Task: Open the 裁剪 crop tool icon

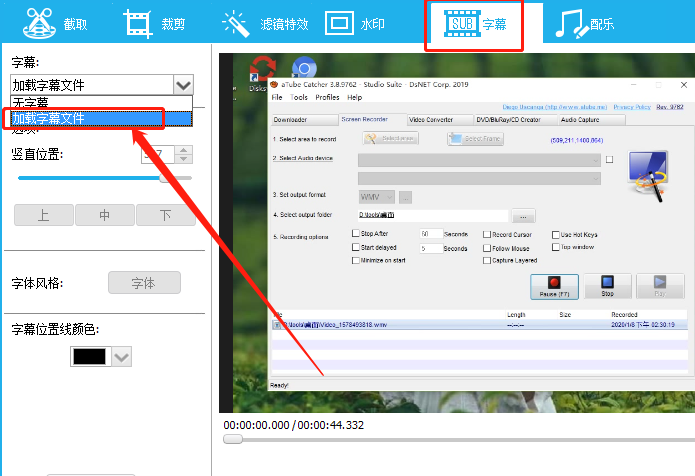Action: point(142,23)
